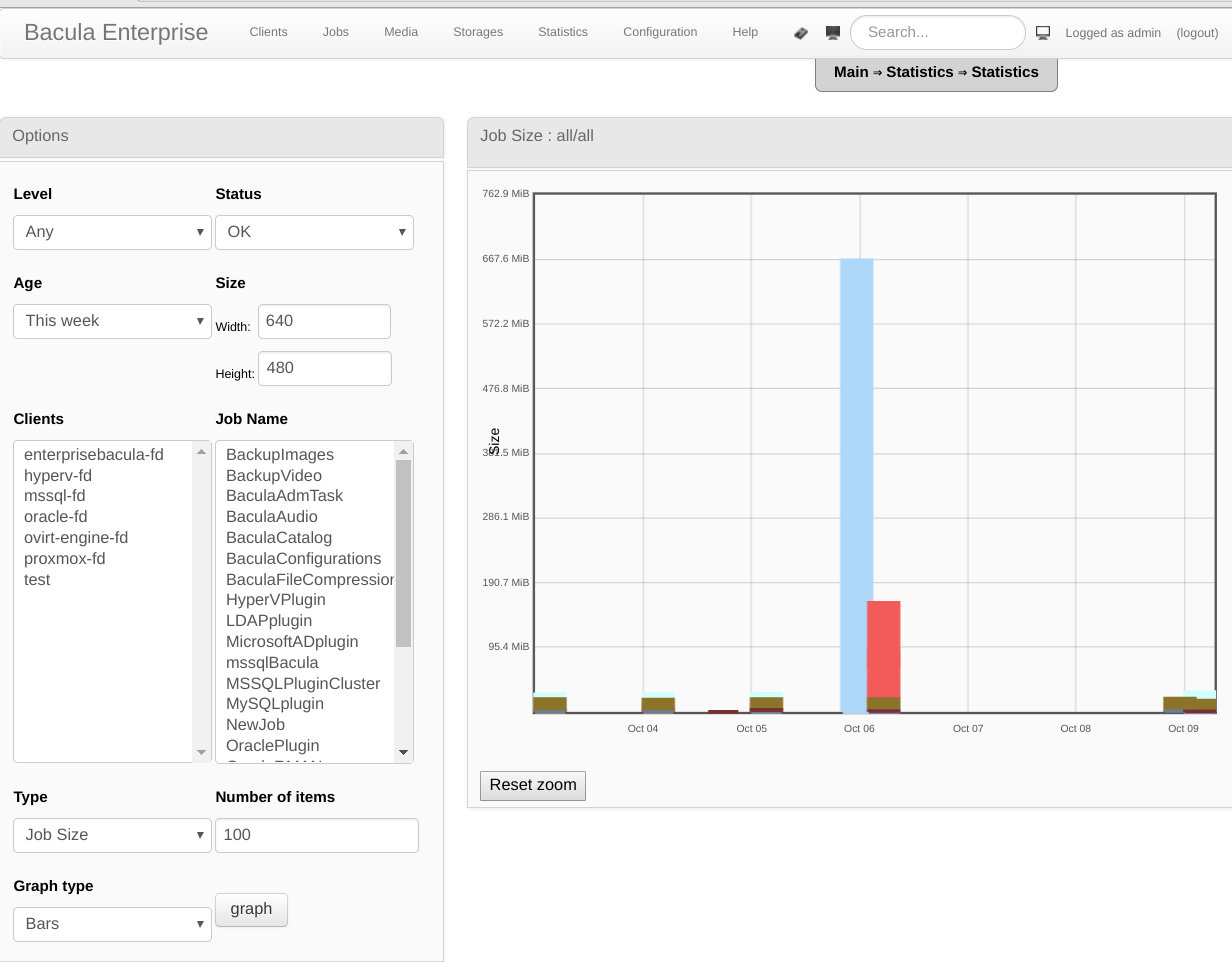Focus the Width input showing 640
This screenshot has width=1232, height=962.
324,321
